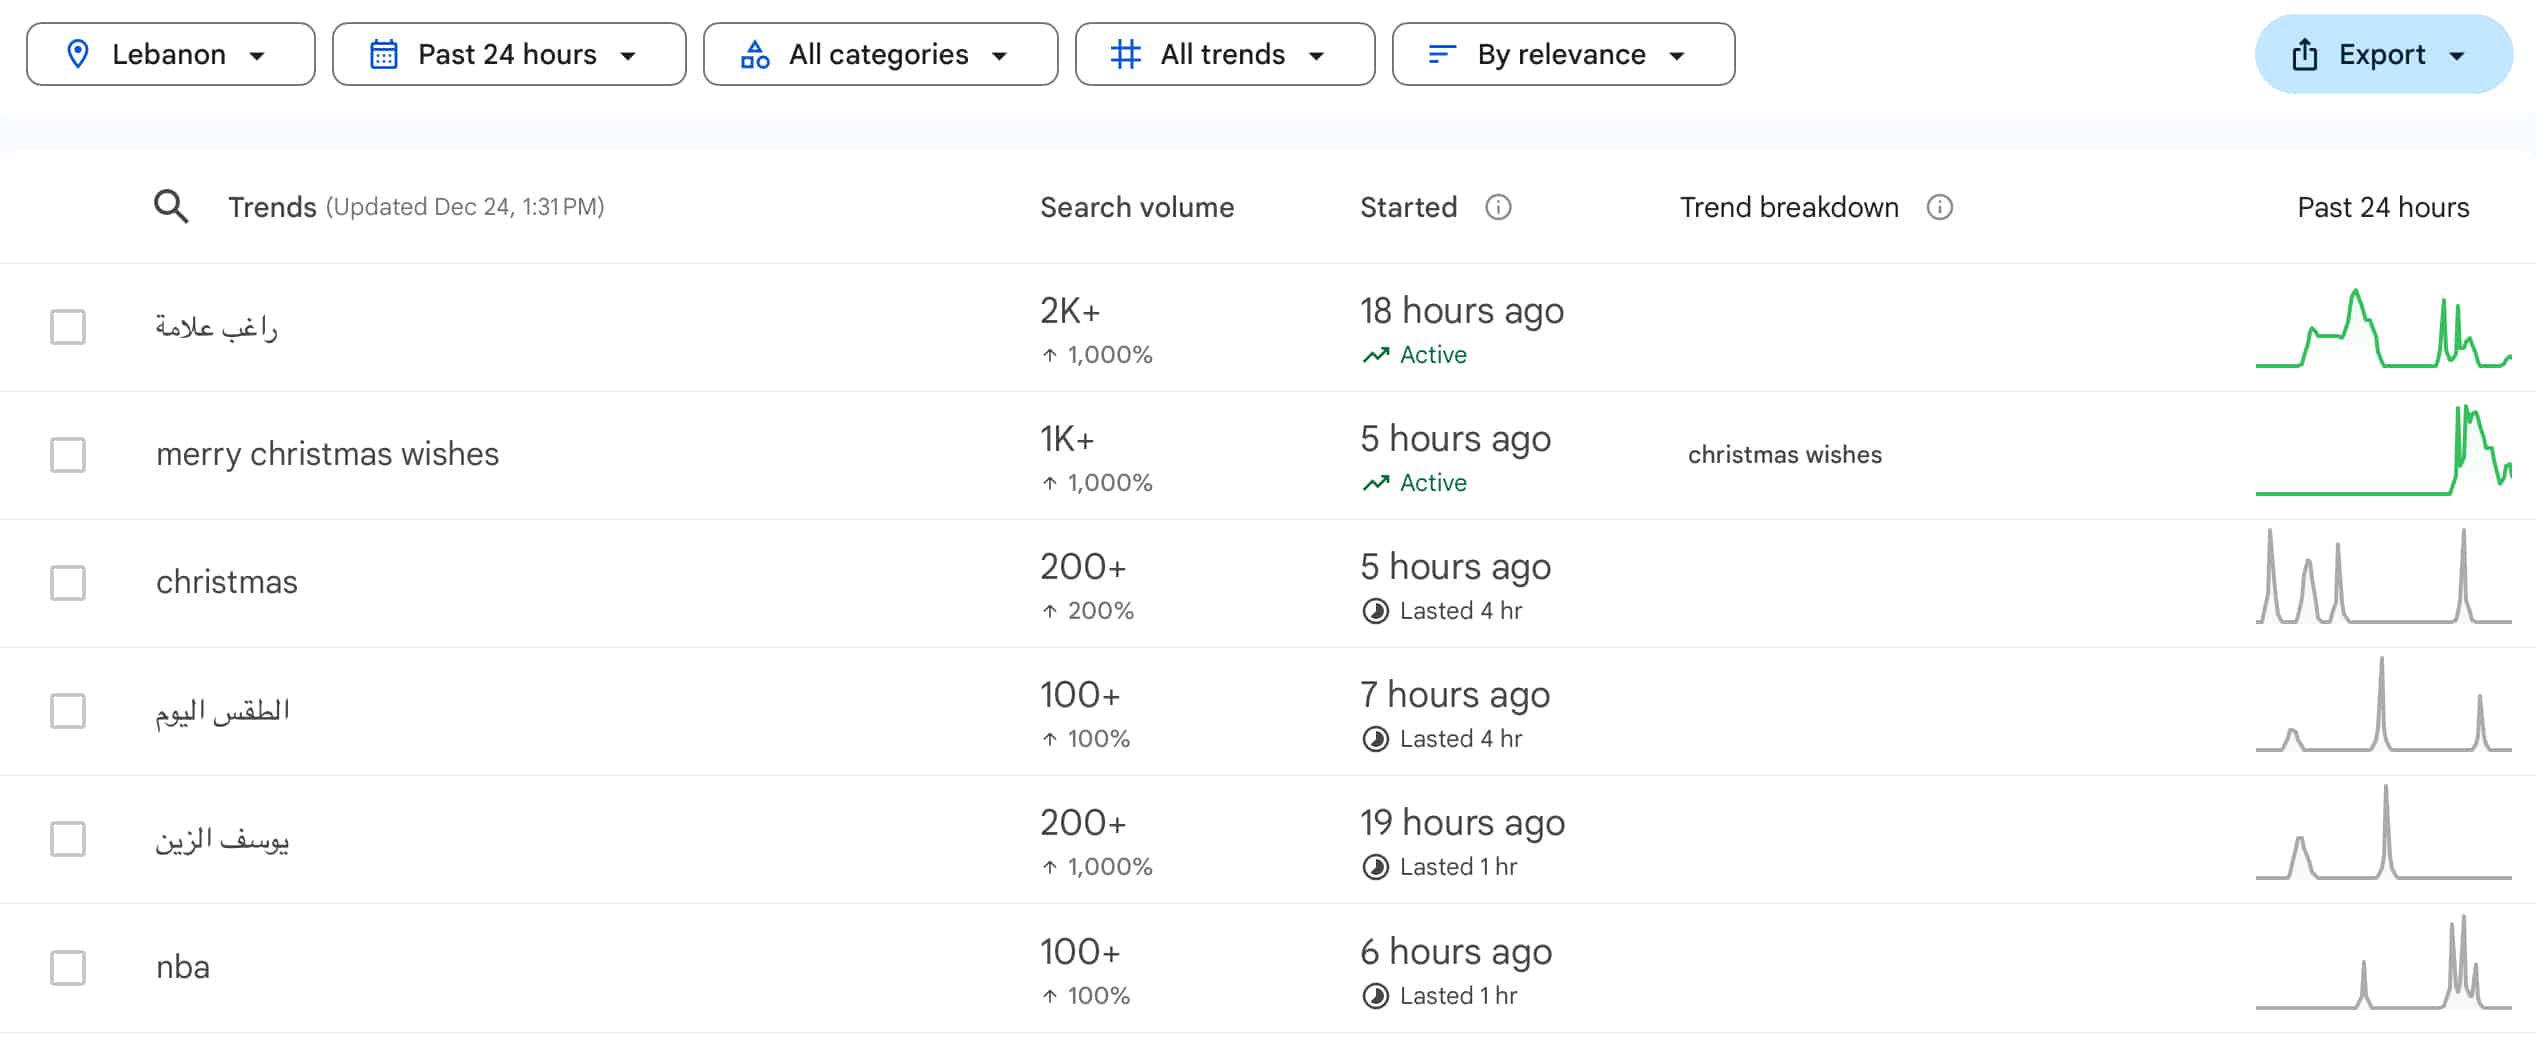The width and height of the screenshot is (2536, 1046).
Task: Expand the By relevance dropdown arrow
Action: pyautogui.click(x=1677, y=55)
